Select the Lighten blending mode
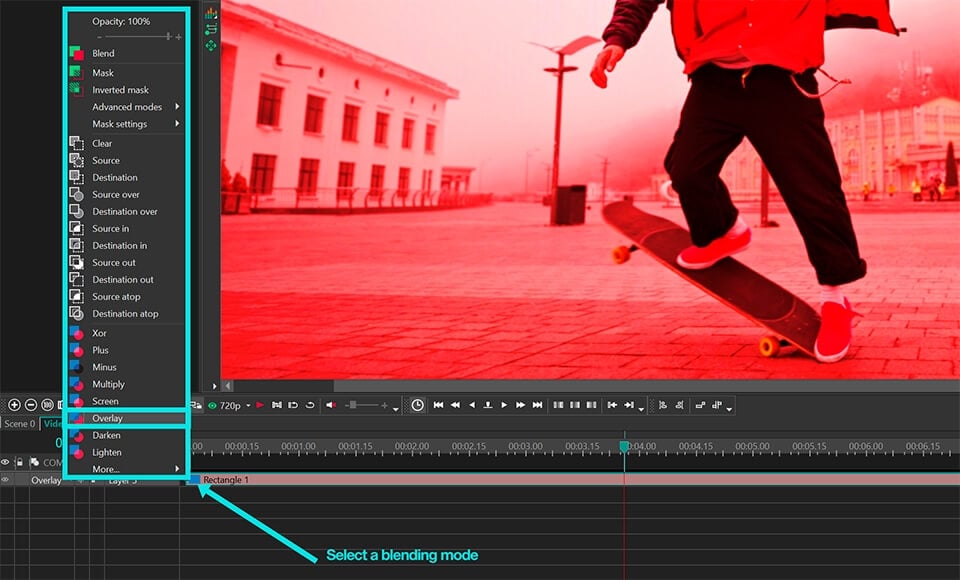The height and width of the screenshot is (580, 960). pyautogui.click(x=126, y=453)
